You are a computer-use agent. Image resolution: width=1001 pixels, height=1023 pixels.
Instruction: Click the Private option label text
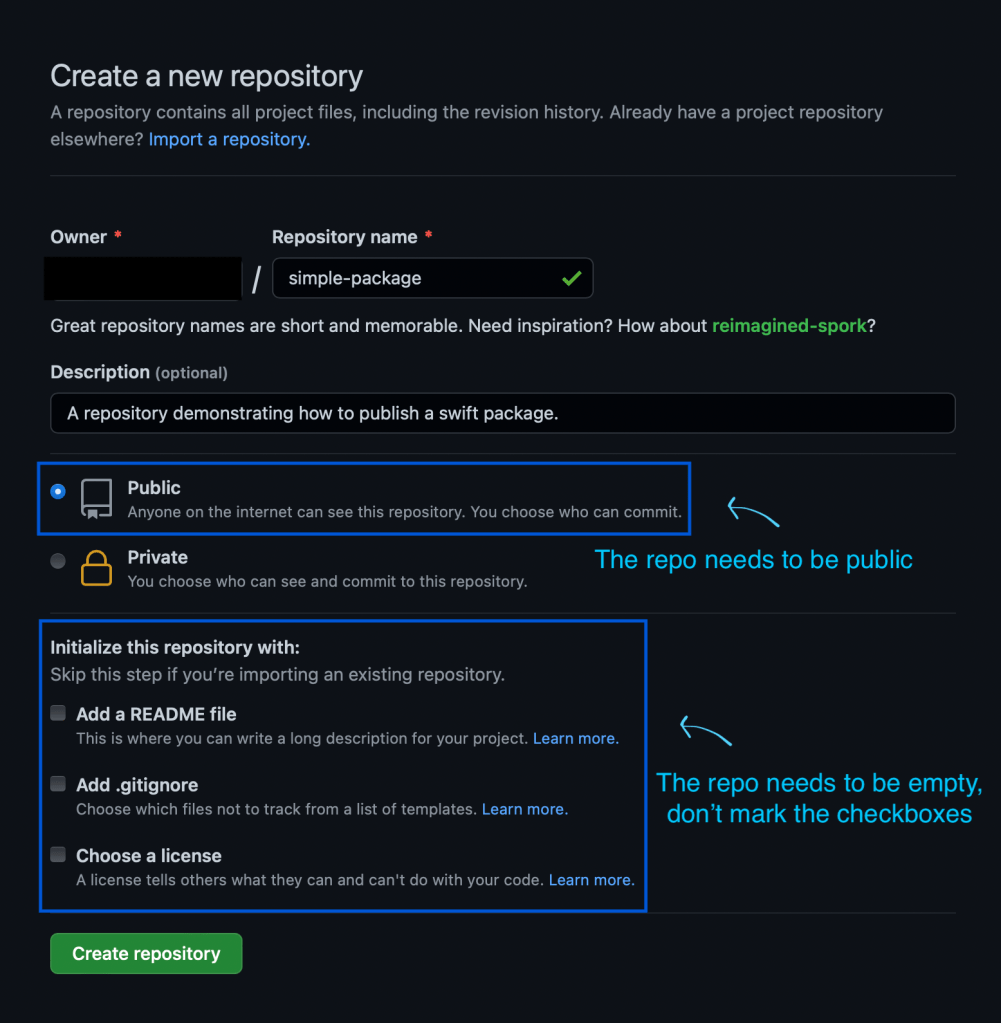click(158, 558)
